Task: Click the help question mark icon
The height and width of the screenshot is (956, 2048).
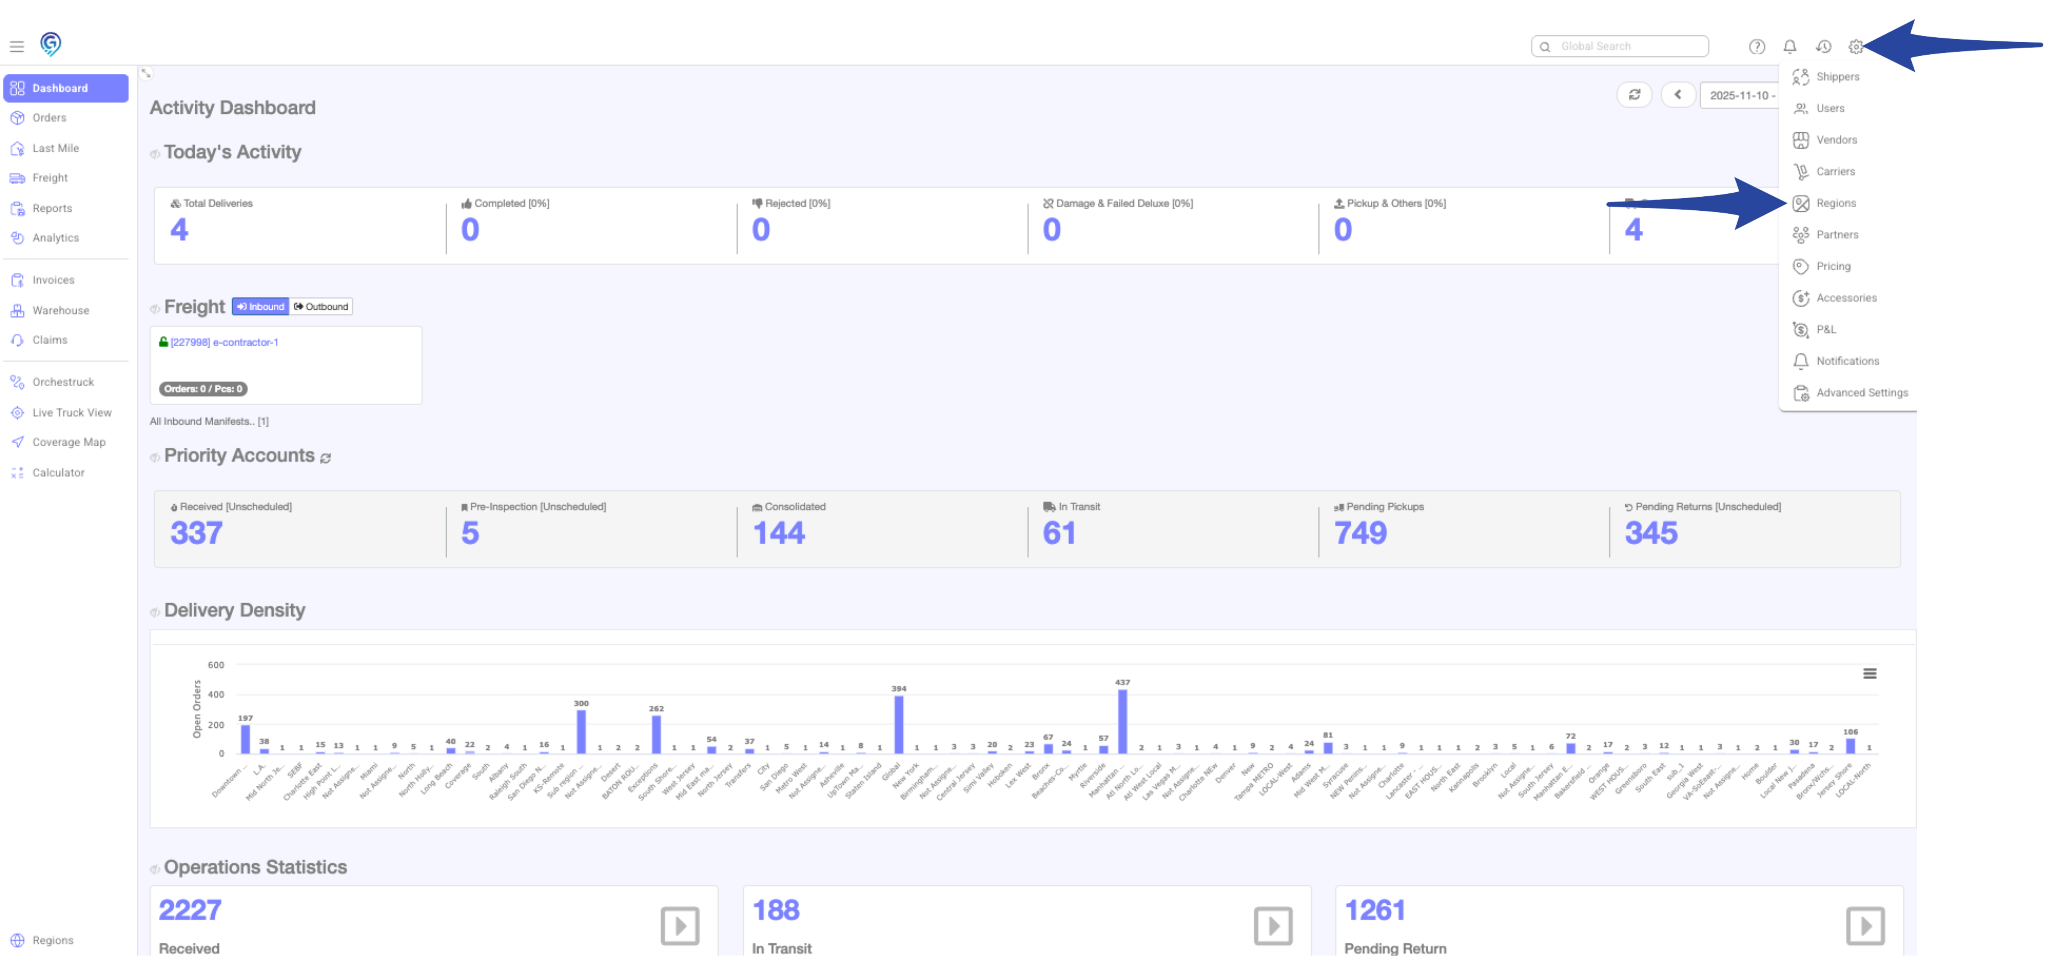Action: point(1757,47)
